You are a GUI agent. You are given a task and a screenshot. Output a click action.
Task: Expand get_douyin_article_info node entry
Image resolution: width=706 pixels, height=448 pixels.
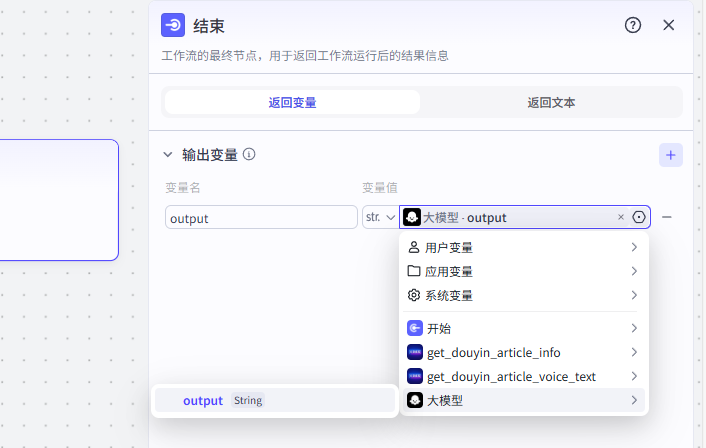(x=524, y=352)
